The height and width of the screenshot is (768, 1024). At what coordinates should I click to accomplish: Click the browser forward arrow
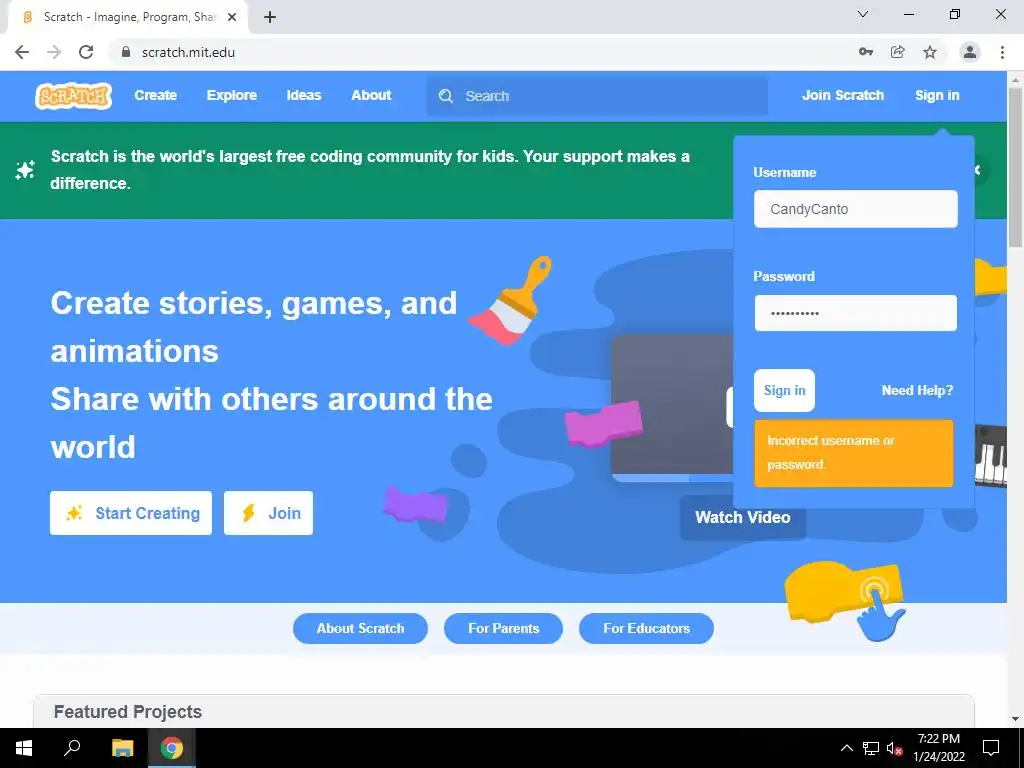(x=54, y=52)
